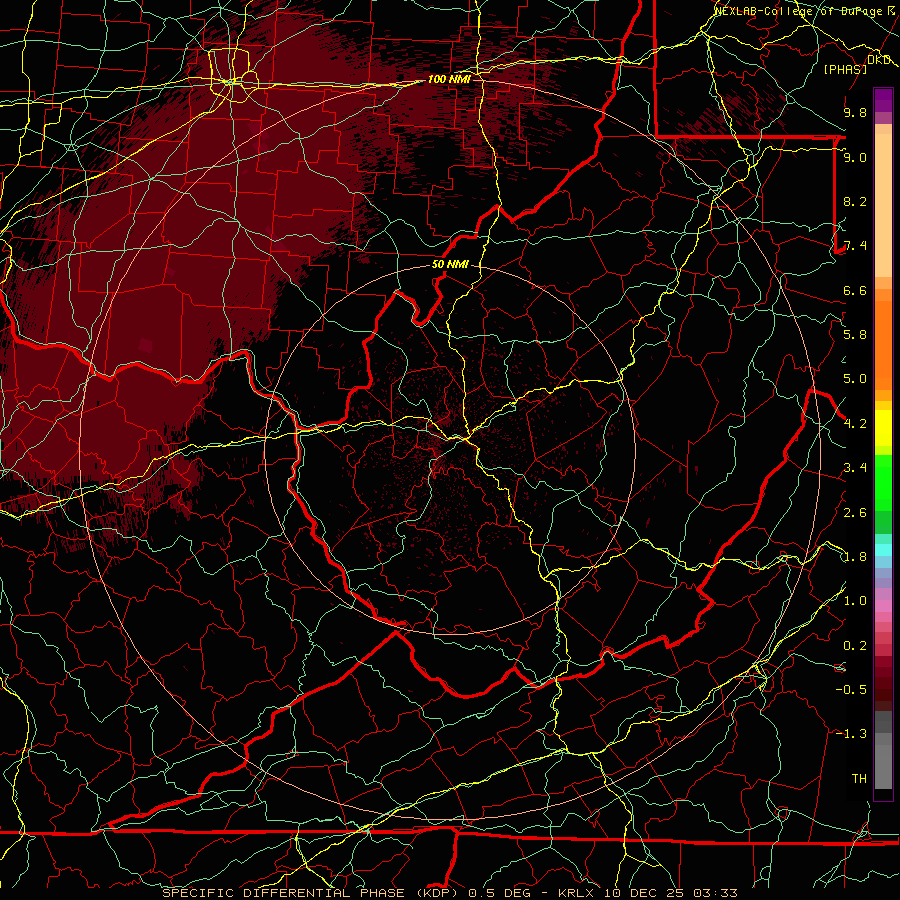Select the 1.0 value on the color scale
This screenshot has height=900, width=900.
(x=855, y=601)
